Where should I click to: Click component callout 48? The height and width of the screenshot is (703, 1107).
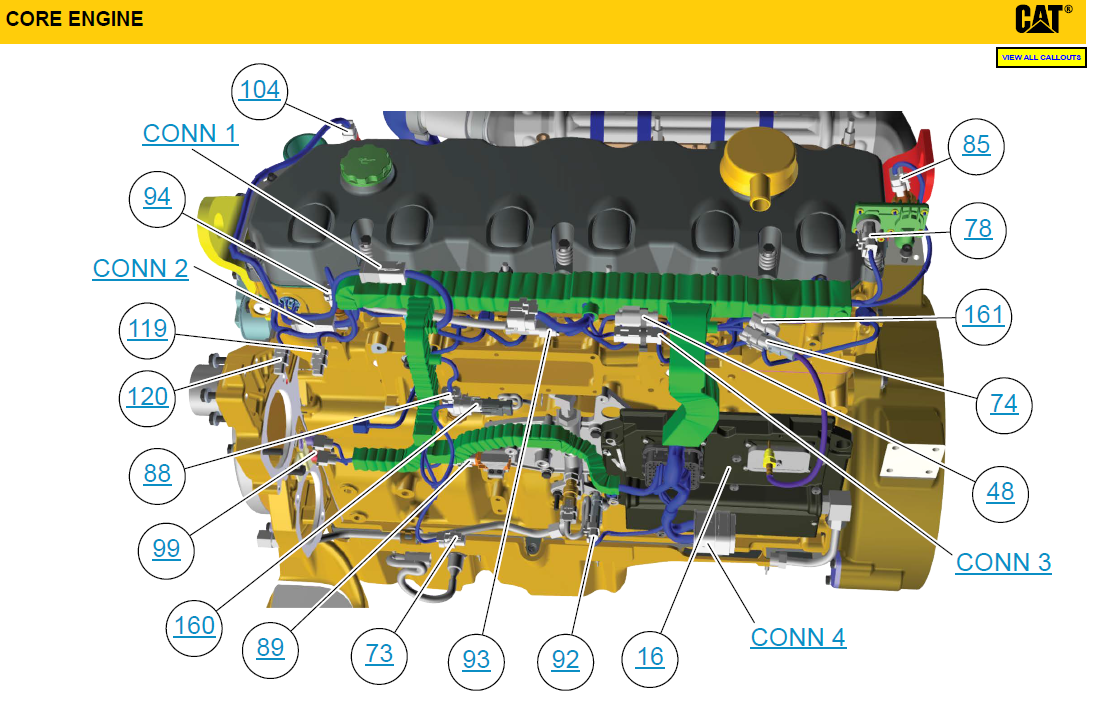pos(1000,491)
